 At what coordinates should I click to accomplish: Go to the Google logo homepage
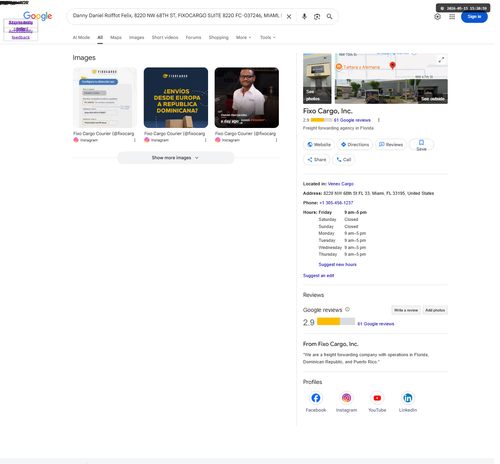tap(38, 16)
